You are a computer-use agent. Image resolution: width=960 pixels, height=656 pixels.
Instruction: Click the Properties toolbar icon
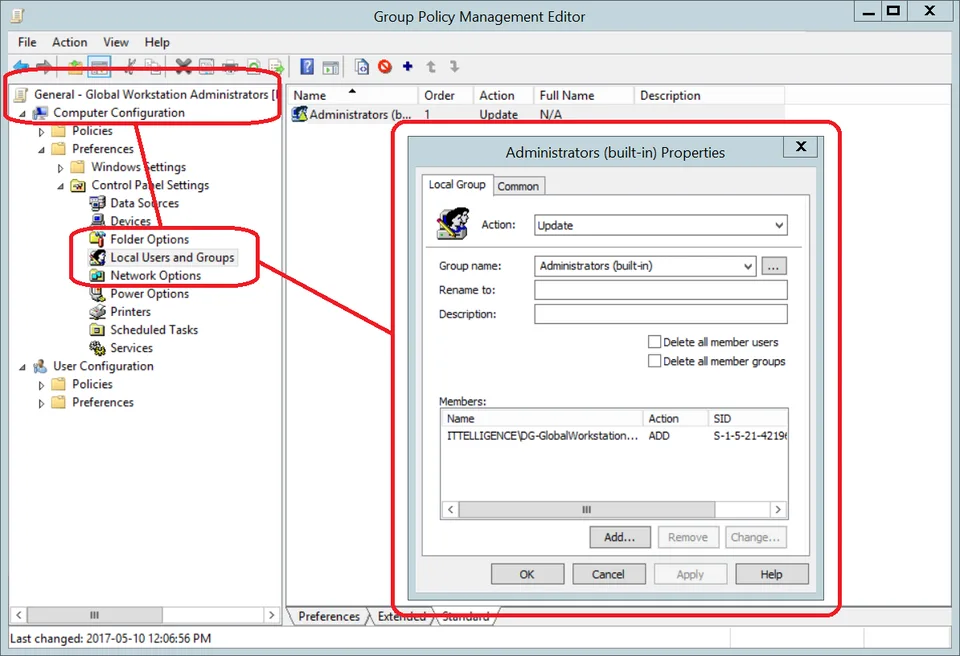pos(207,66)
